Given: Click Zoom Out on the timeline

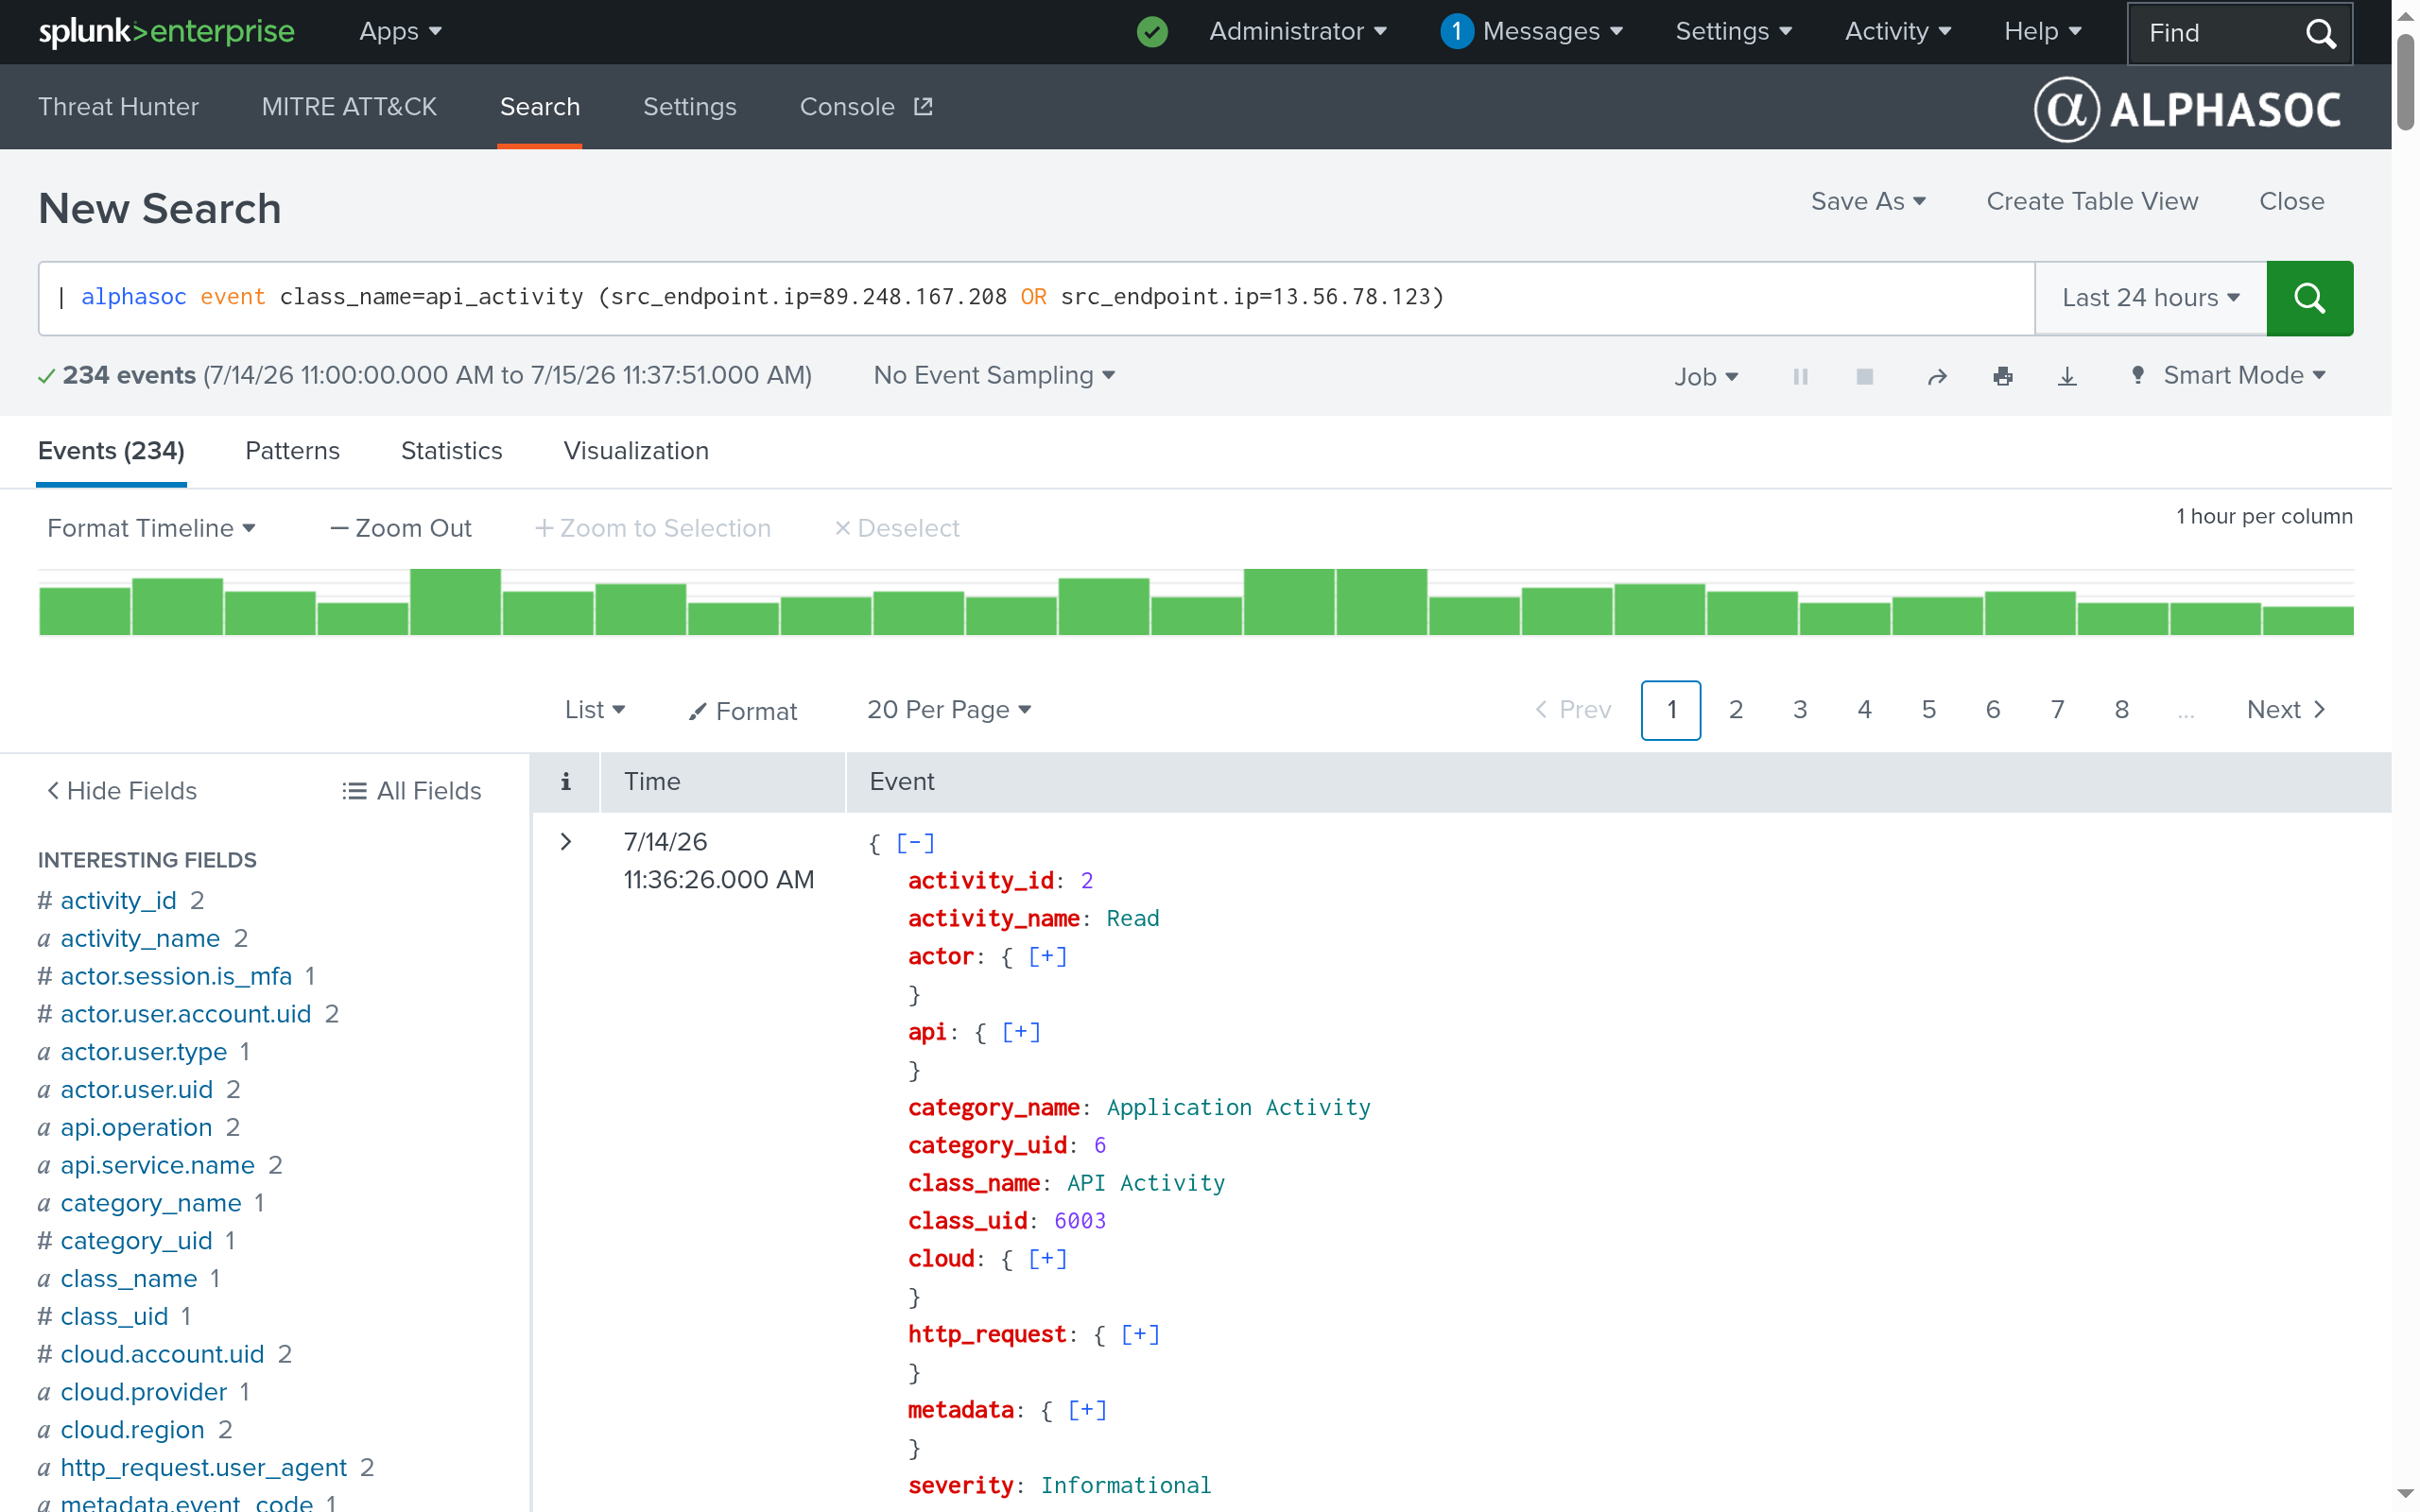Looking at the screenshot, I should pyautogui.click(x=401, y=528).
